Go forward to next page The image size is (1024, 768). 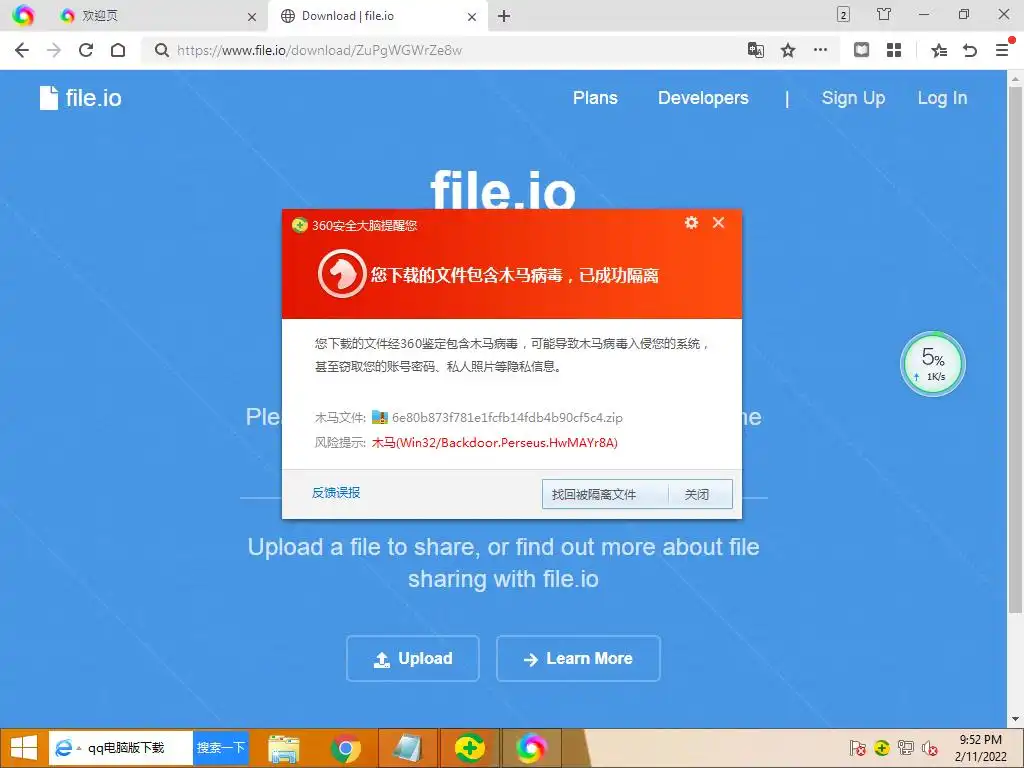pyautogui.click(x=54, y=50)
